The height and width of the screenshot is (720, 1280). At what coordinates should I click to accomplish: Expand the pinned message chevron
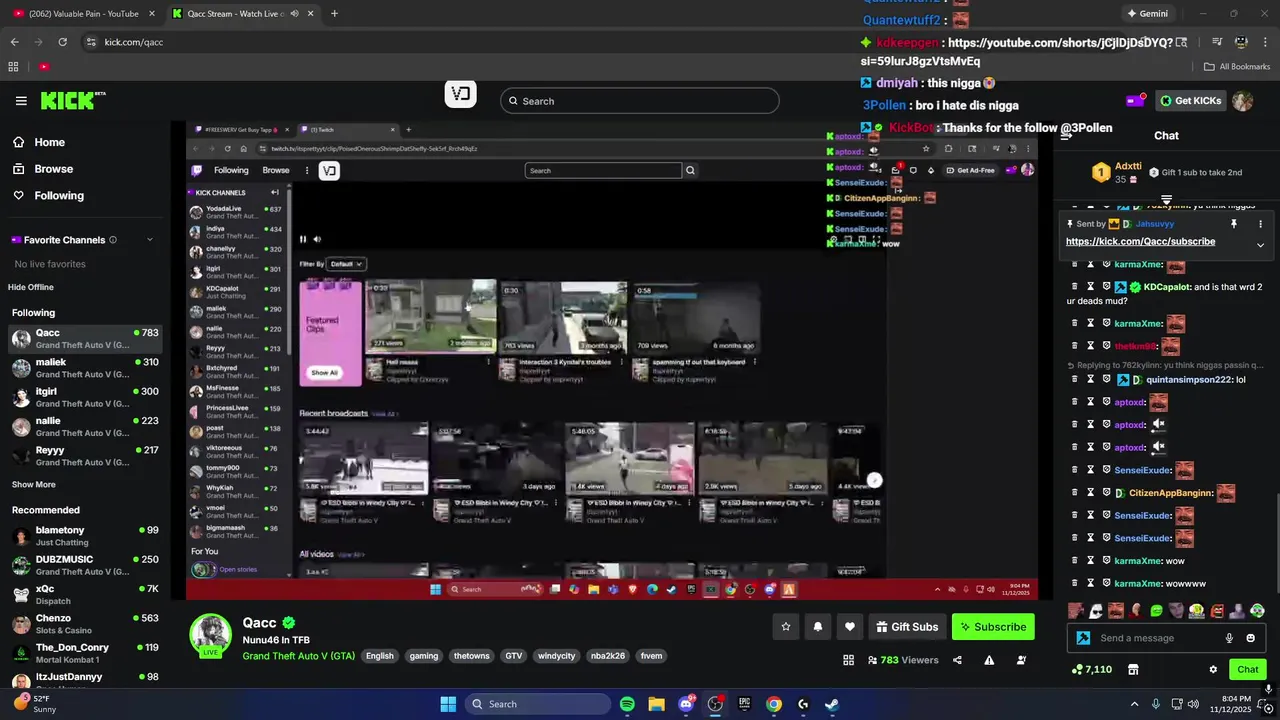click(1260, 245)
